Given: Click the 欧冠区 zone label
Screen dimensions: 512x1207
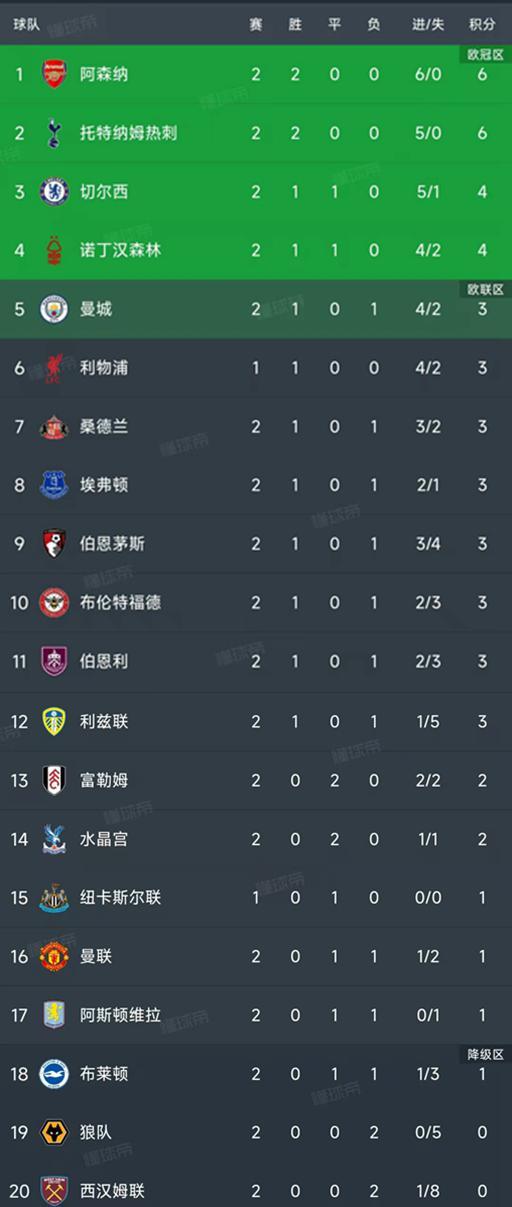Looking at the screenshot, I should point(485,54).
